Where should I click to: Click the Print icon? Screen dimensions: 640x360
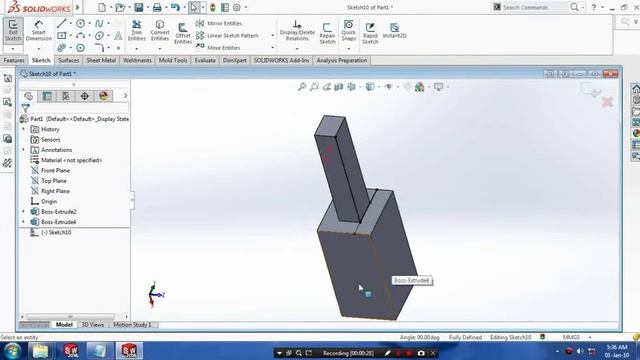[x=157, y=7]
